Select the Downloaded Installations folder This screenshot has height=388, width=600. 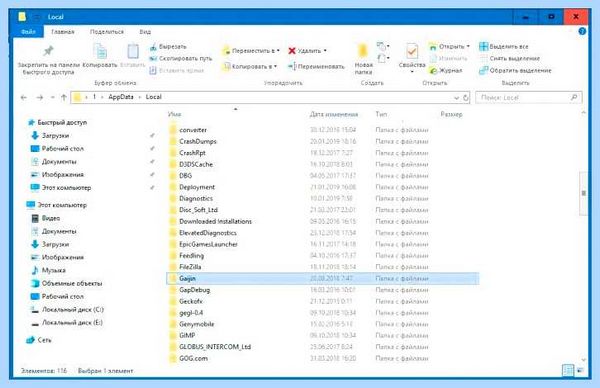(215, 221)
